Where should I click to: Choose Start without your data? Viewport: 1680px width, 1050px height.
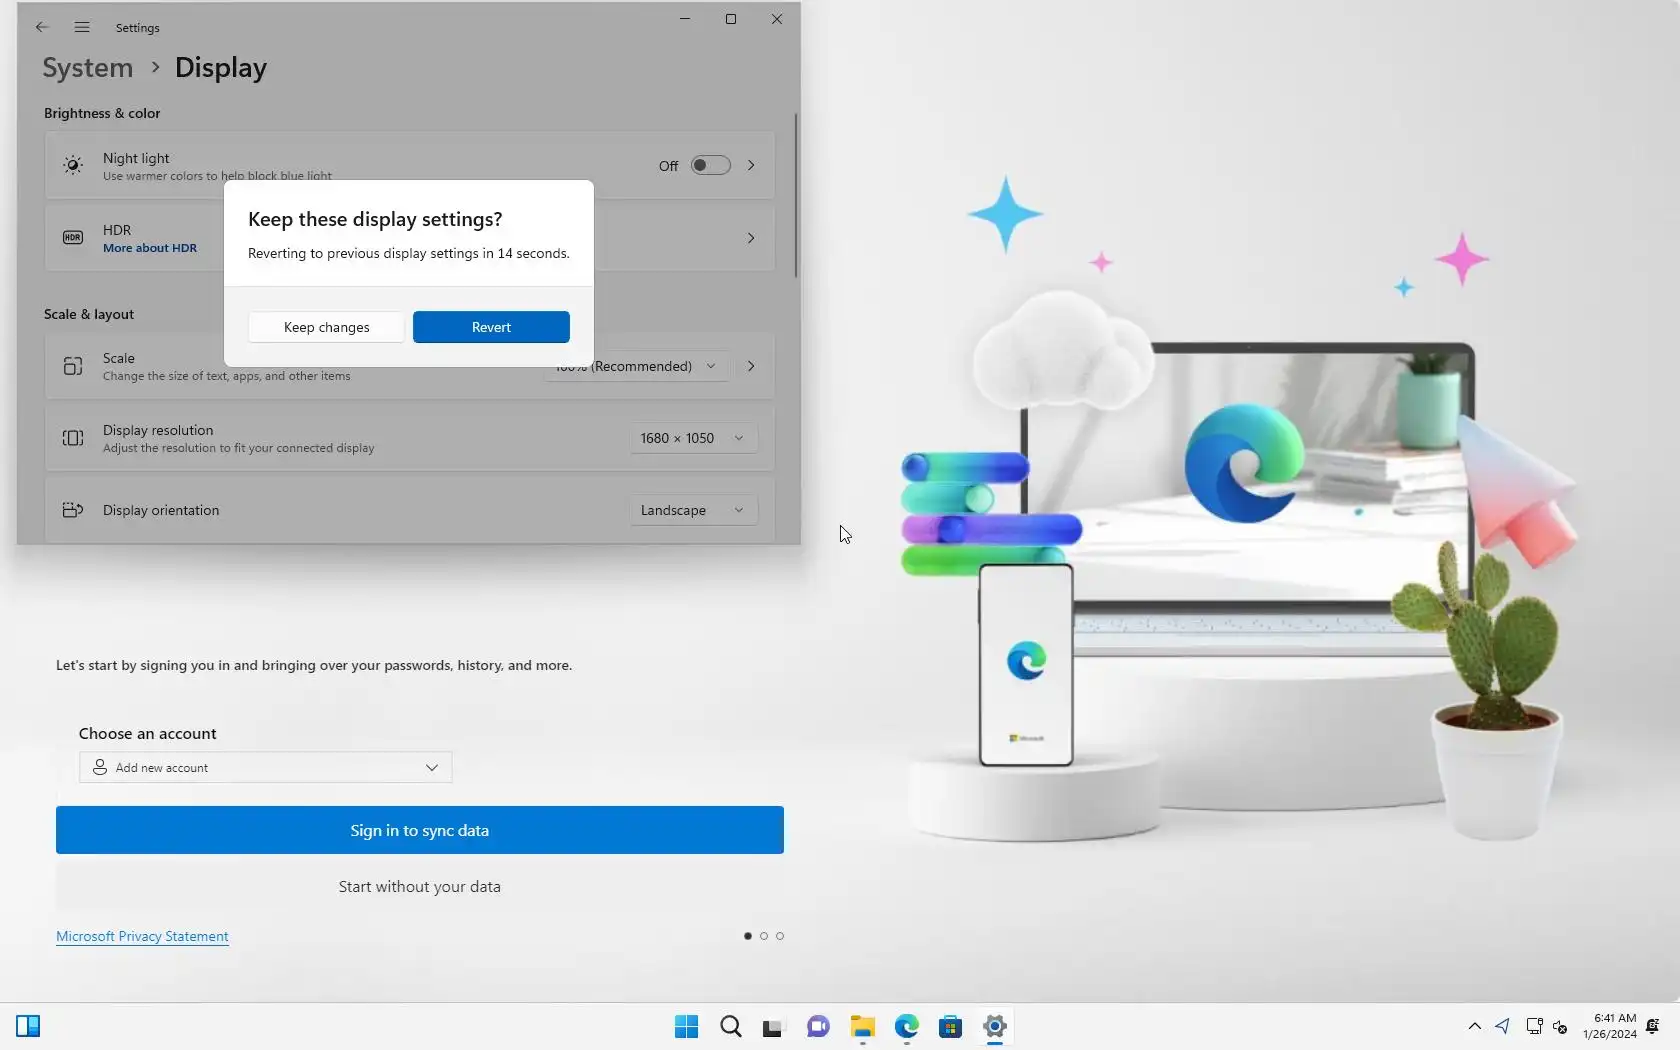(x=420, y=886)
